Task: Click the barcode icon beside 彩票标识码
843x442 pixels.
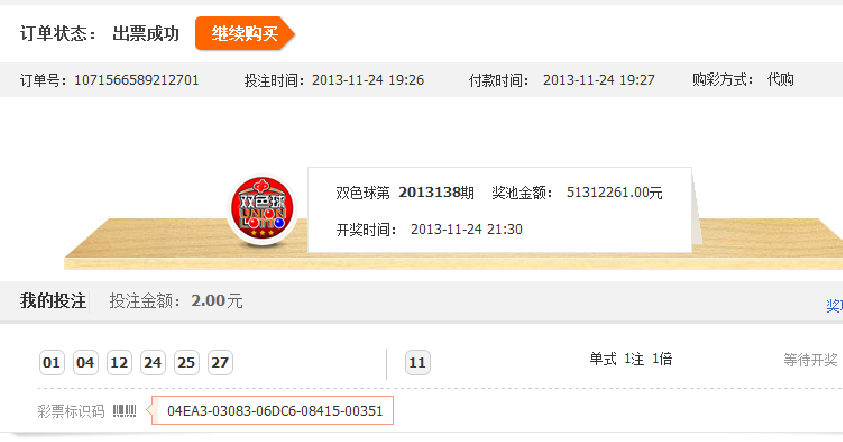Action: (125, 411)
